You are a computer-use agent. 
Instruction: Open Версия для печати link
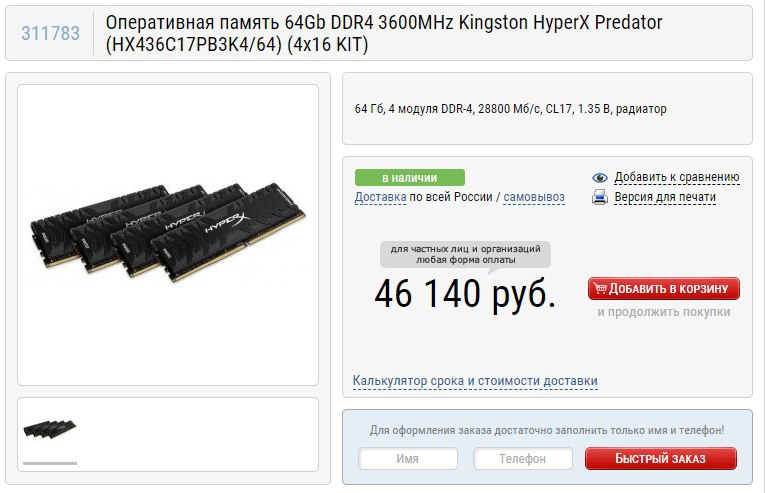point(665,197)
